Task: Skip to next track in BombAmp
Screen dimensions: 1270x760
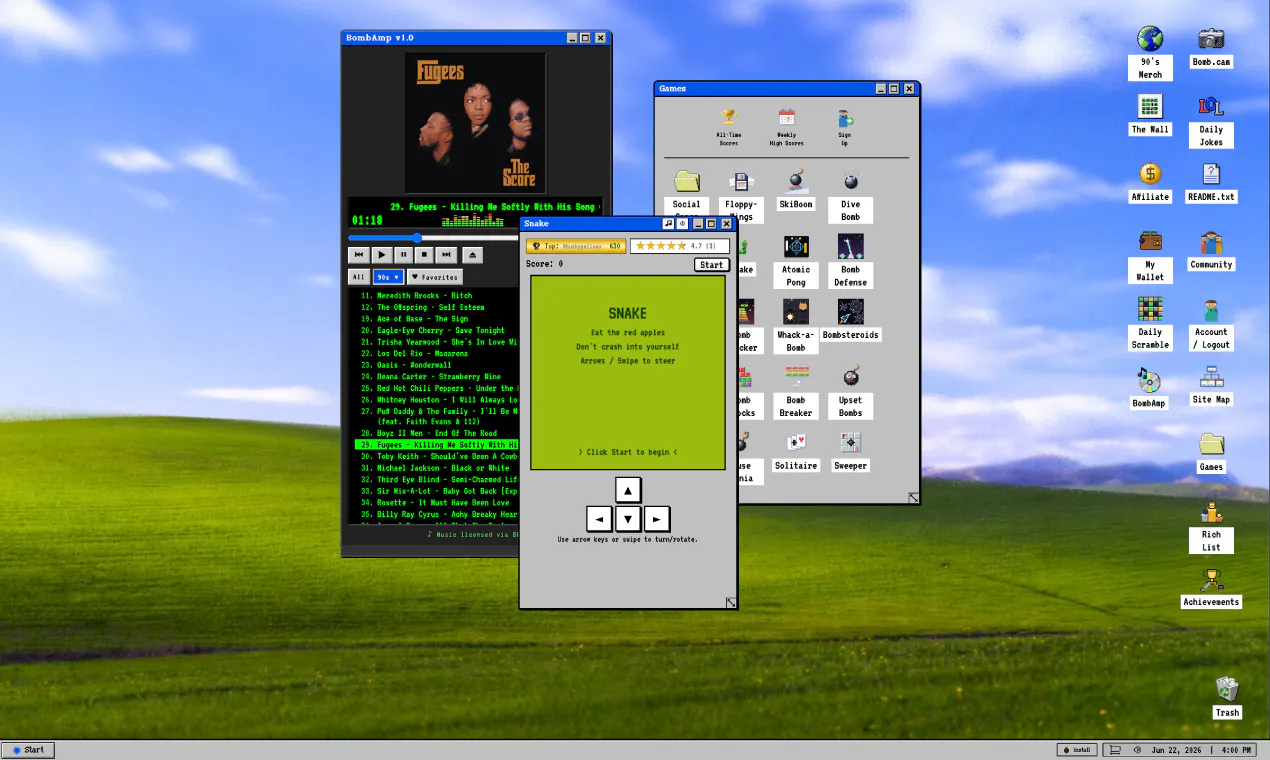Action: pyautogui.click(x=447, y=255)
